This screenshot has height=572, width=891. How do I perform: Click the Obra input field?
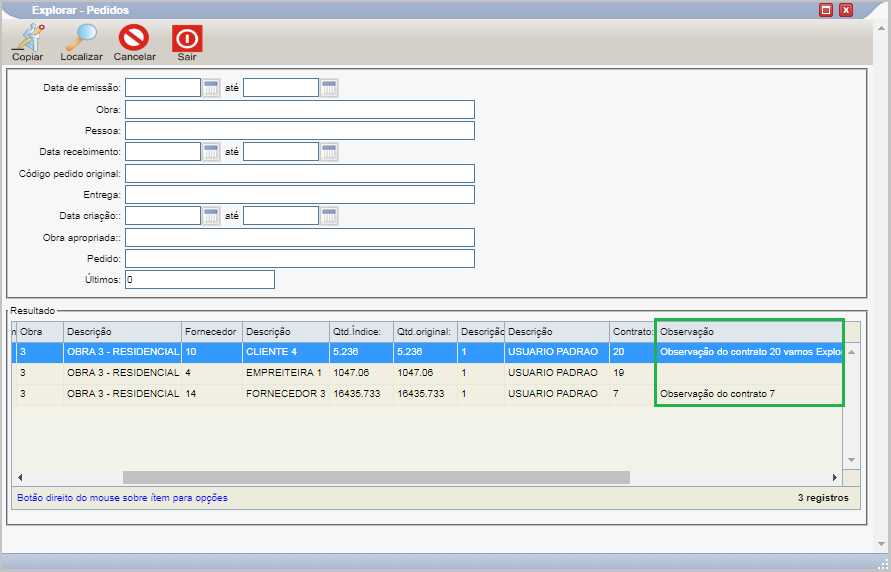tap(299, 109)
